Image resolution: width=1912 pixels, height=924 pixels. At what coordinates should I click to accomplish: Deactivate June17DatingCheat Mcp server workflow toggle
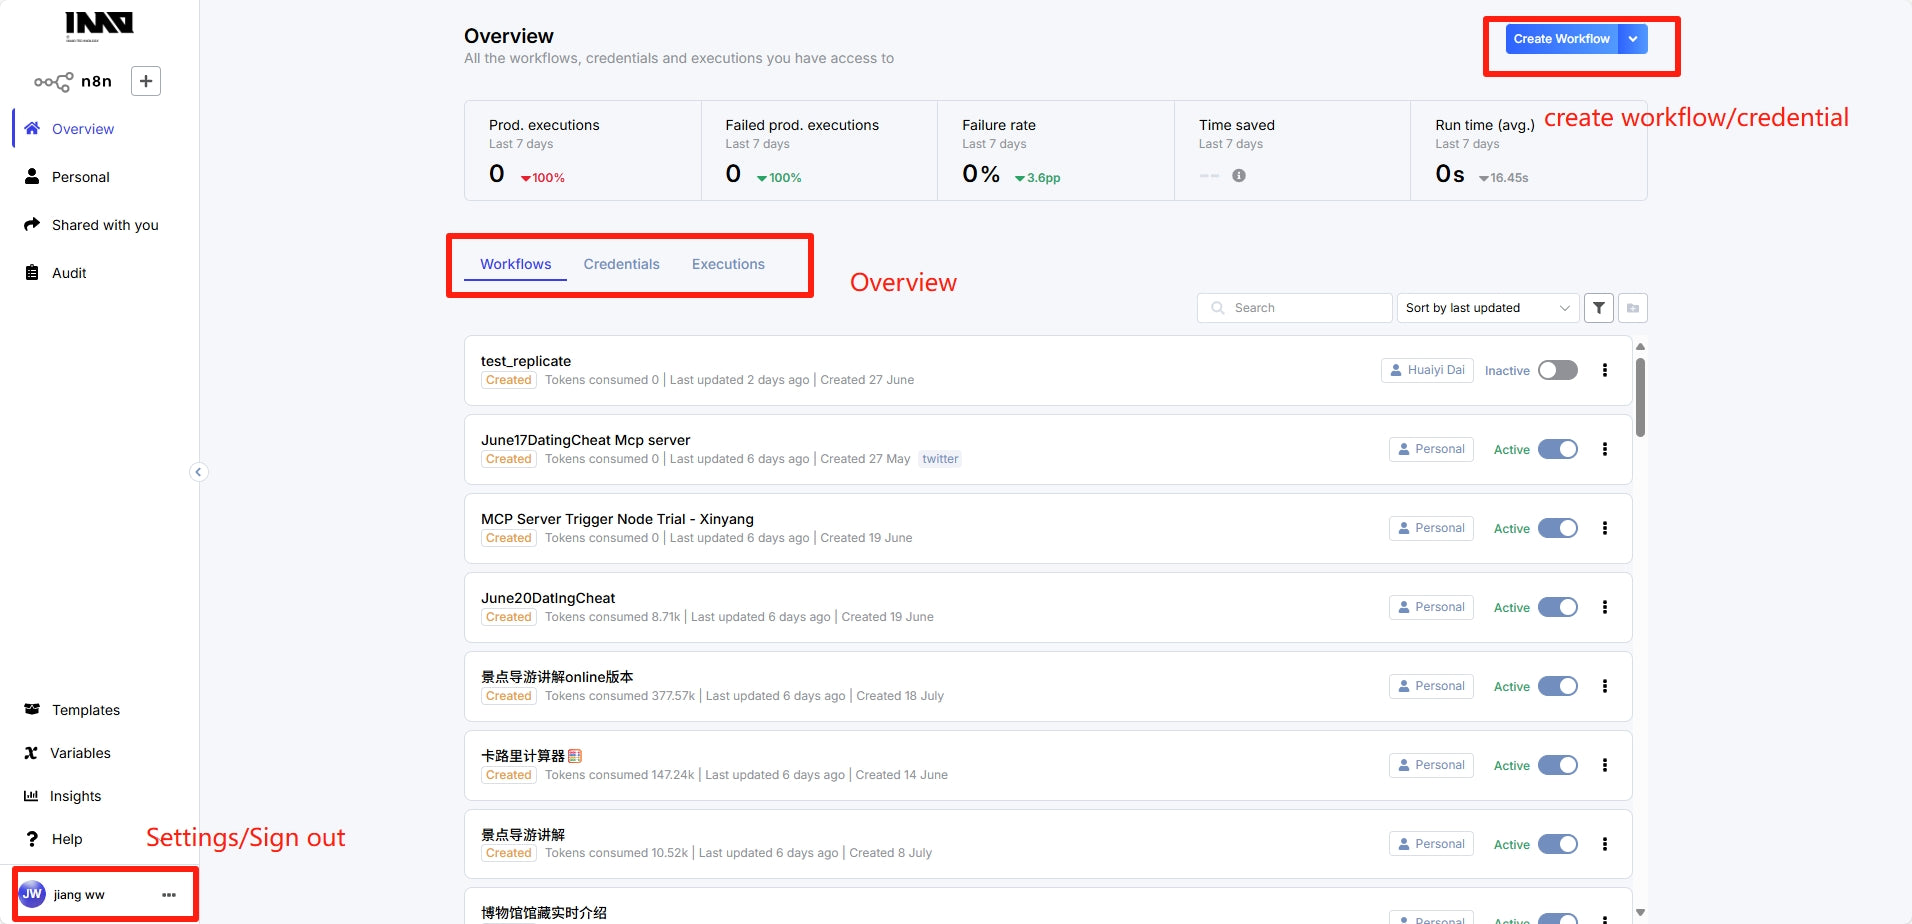1557,449
